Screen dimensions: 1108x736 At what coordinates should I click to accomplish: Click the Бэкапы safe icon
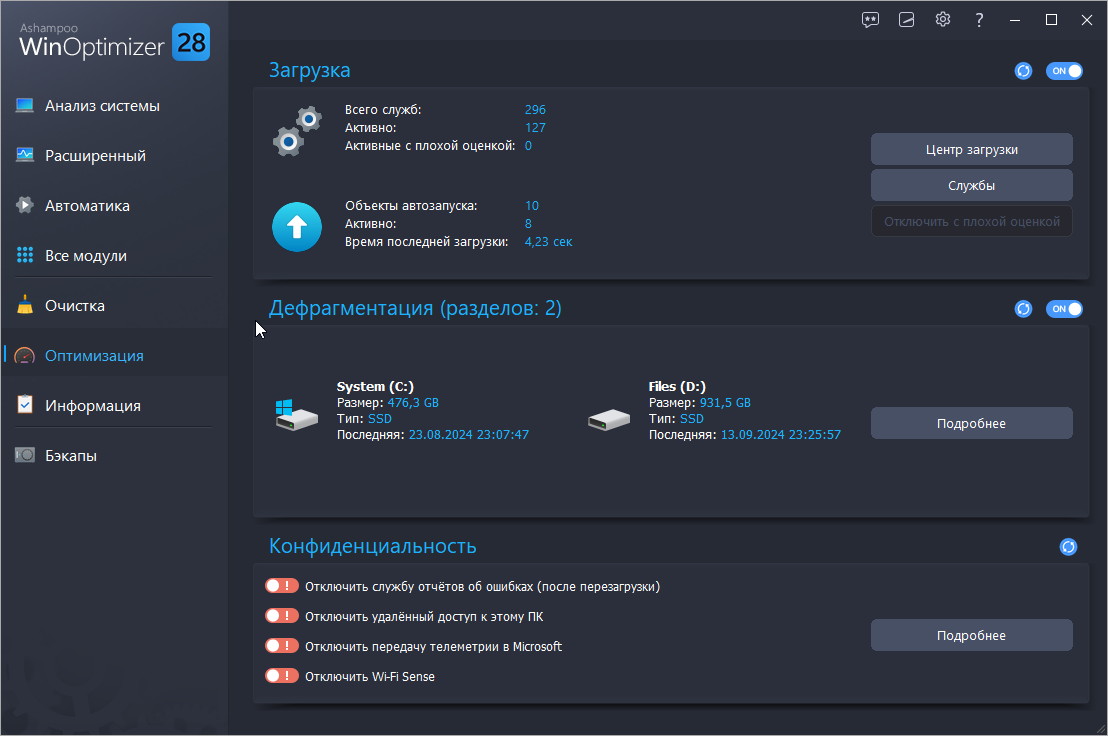25,455
